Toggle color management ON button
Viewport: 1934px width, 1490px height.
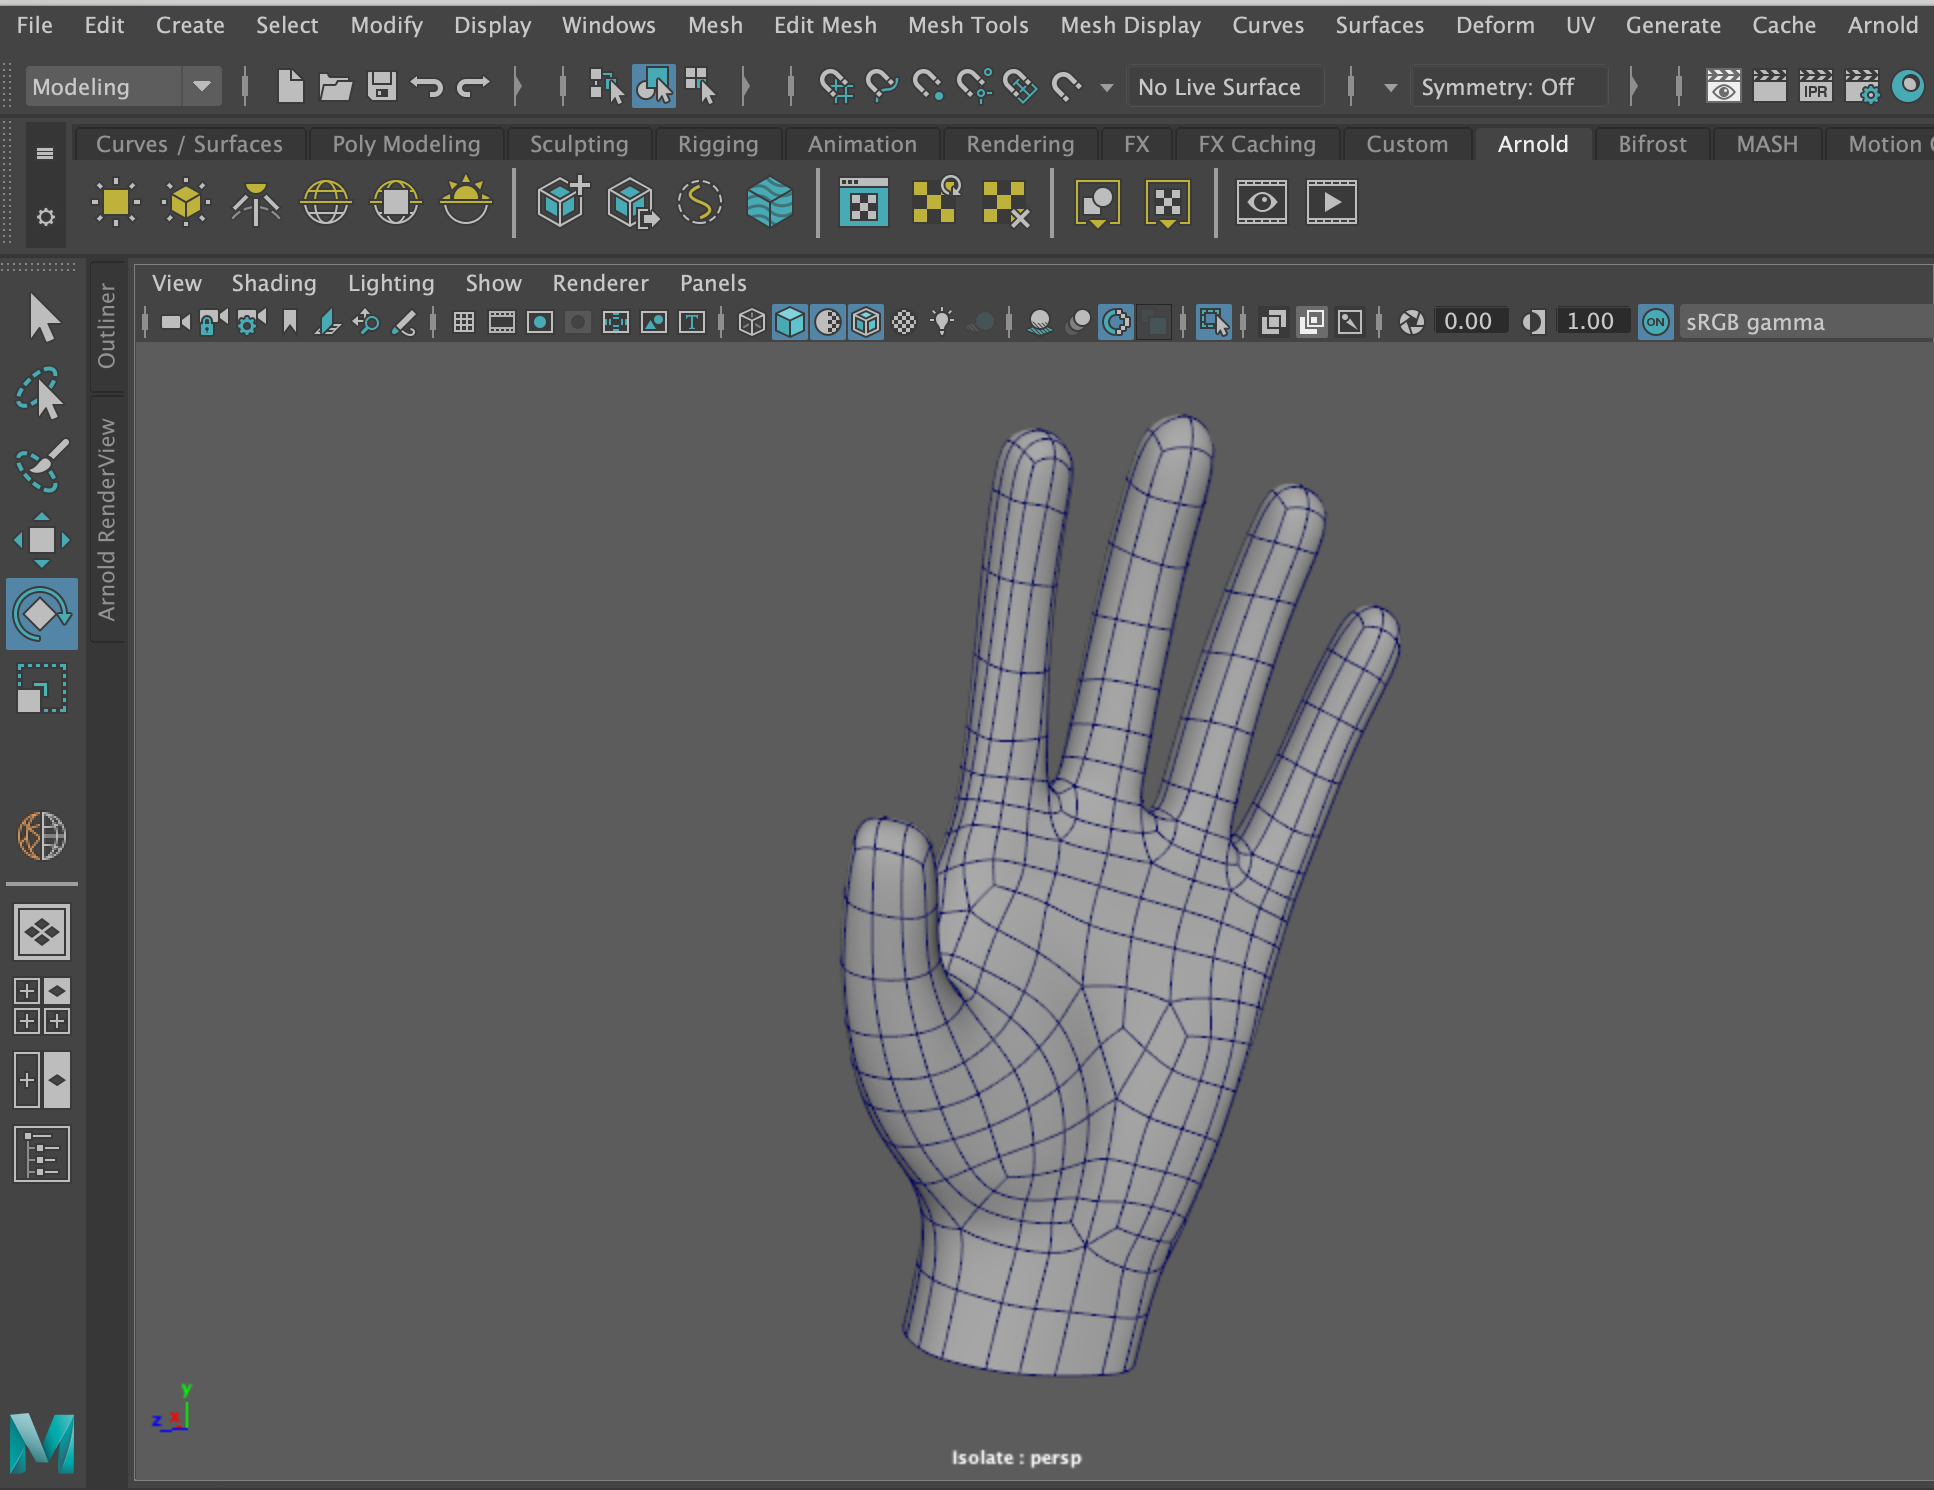click(1656, 322)
